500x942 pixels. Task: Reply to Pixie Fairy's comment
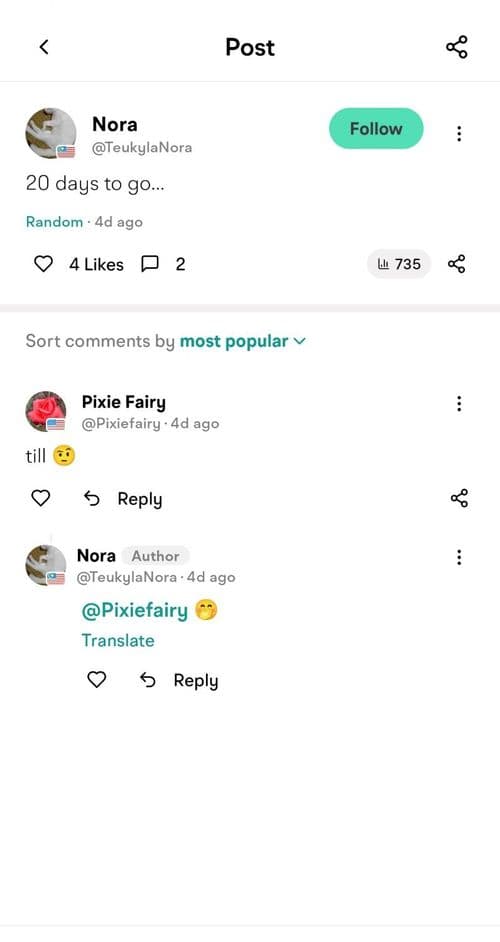pos(123,499)
